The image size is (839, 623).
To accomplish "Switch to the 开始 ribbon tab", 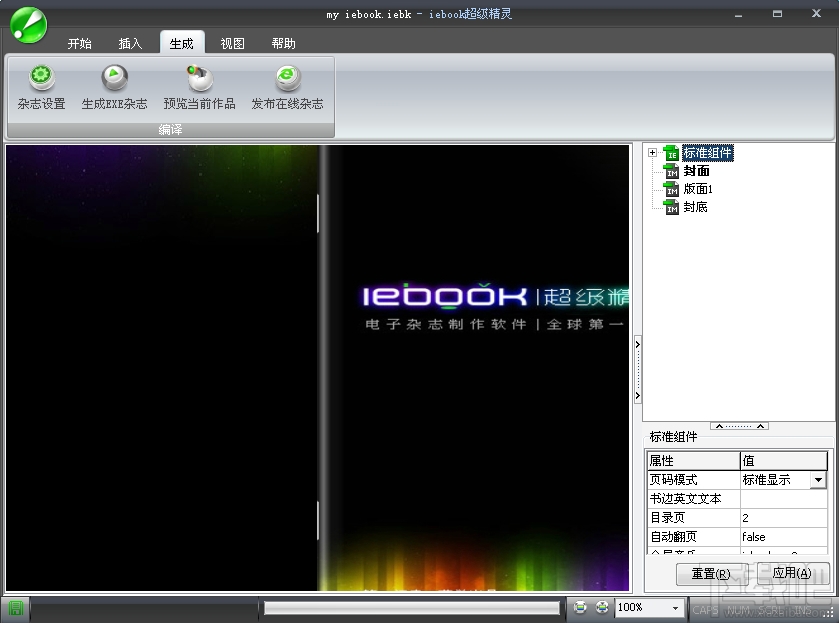I will coord(79,43).
